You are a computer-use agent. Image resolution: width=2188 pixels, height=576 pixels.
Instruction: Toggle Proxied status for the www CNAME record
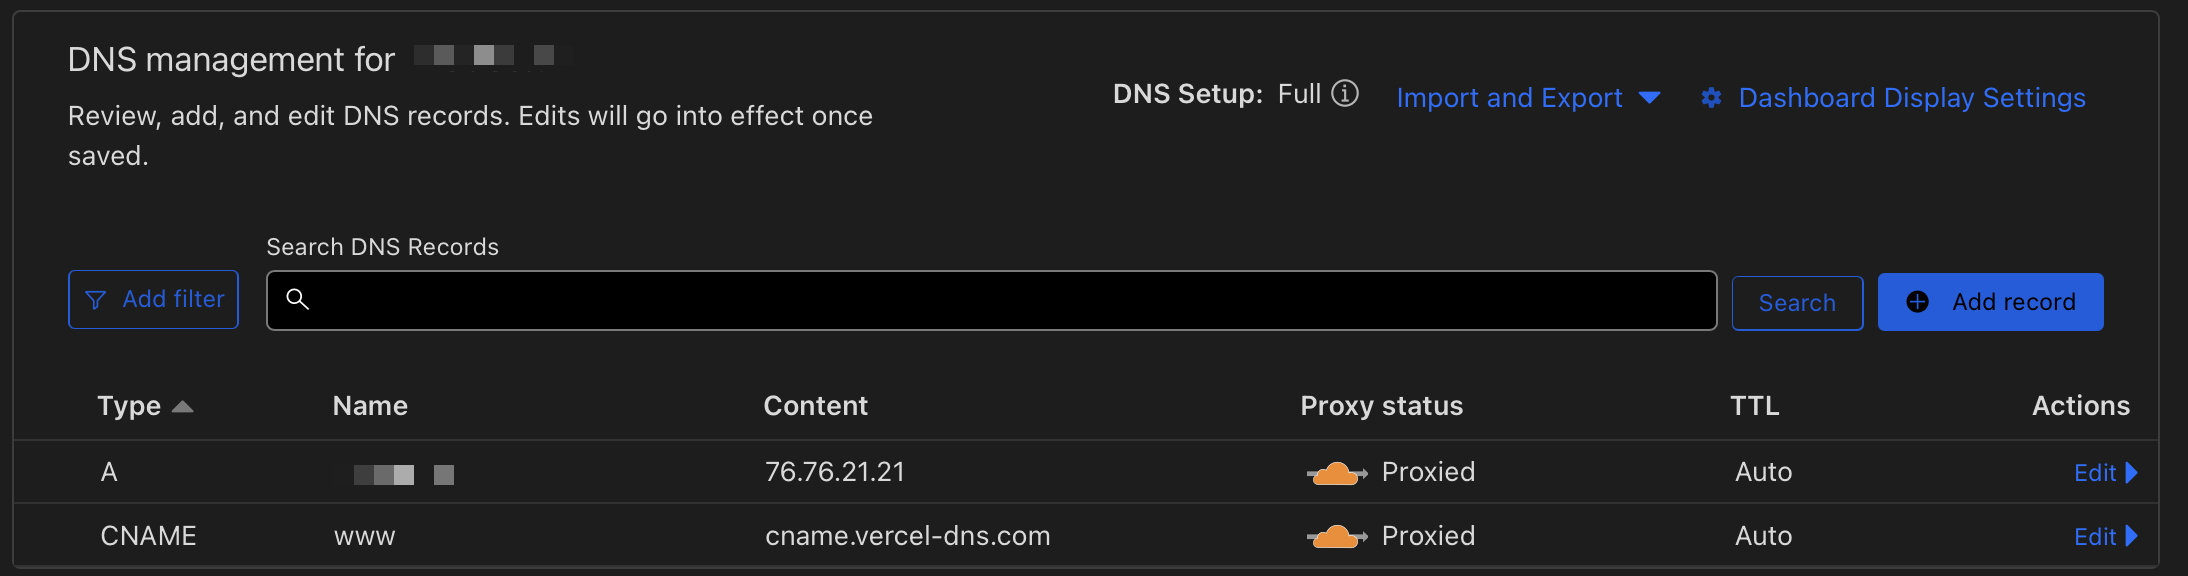pos(1337,535)
